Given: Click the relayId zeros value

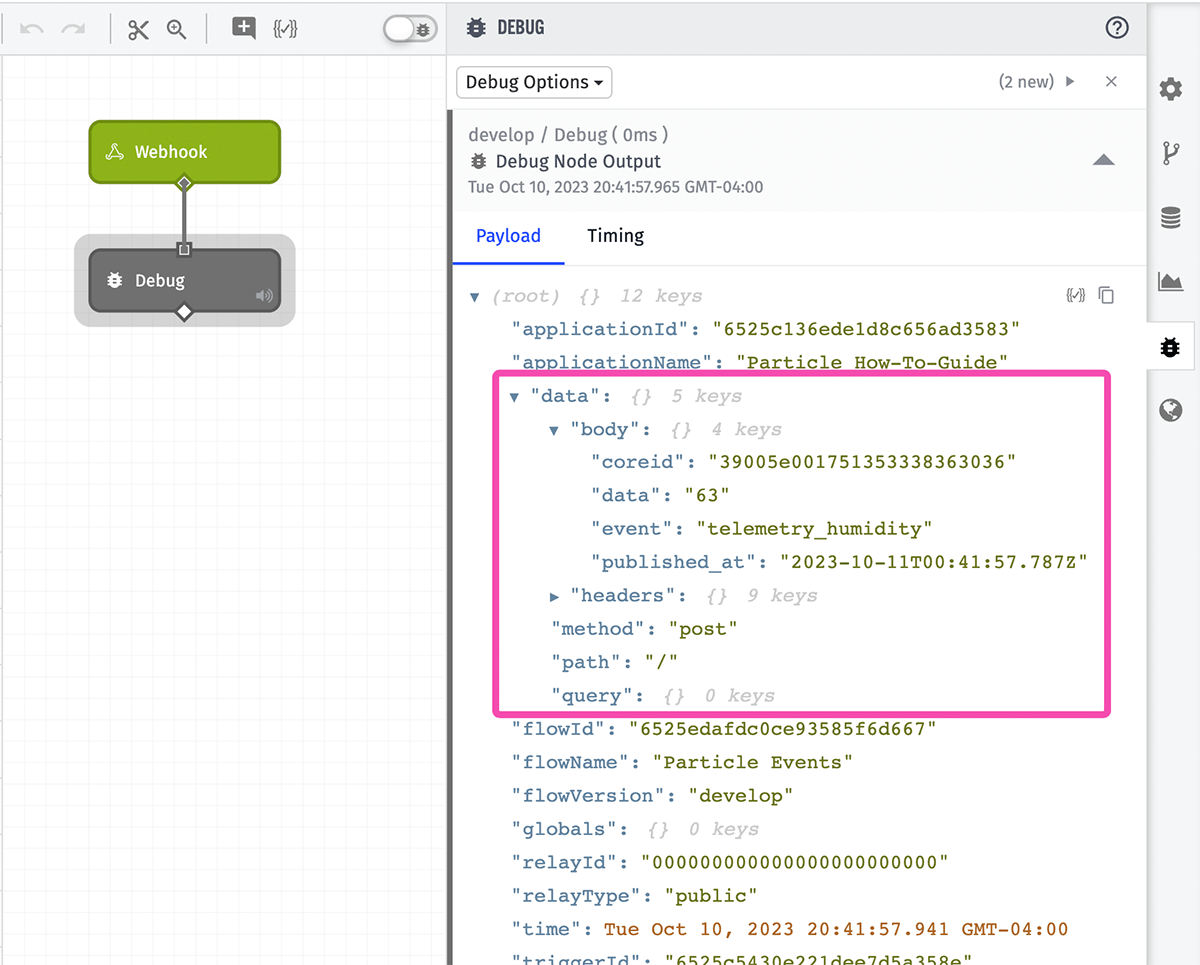Looking at the screenshot, I should pos(794,862).
